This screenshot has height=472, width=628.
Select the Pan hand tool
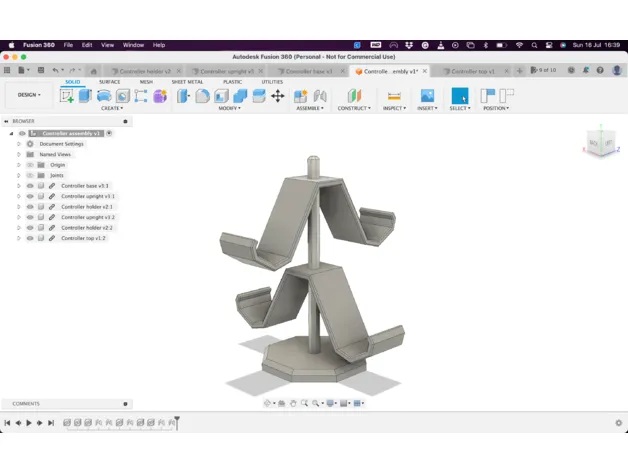tap(293, 403)
